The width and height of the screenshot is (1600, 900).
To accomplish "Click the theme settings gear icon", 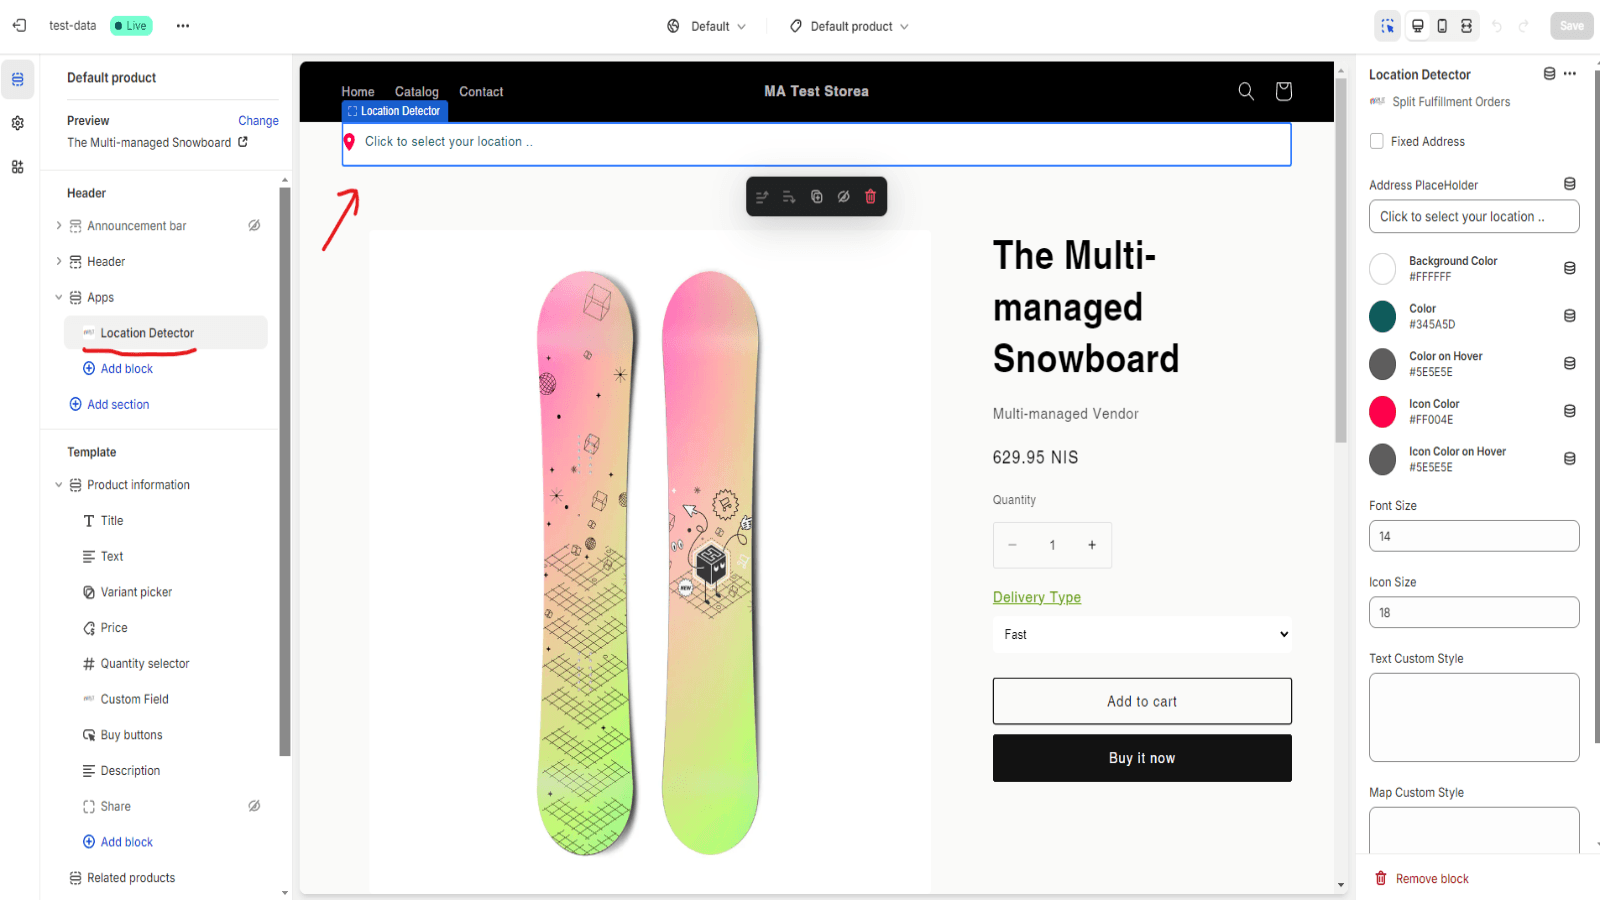I will click(x=18, y=123).
